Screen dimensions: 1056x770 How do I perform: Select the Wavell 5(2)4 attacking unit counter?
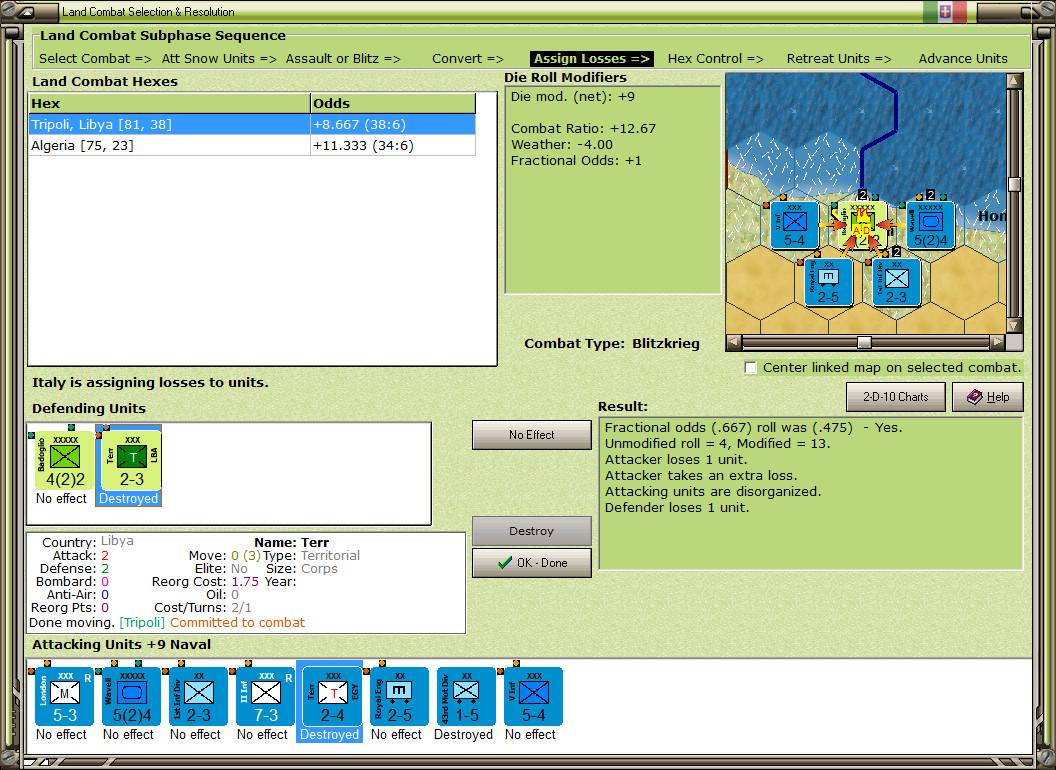[131, 697]
